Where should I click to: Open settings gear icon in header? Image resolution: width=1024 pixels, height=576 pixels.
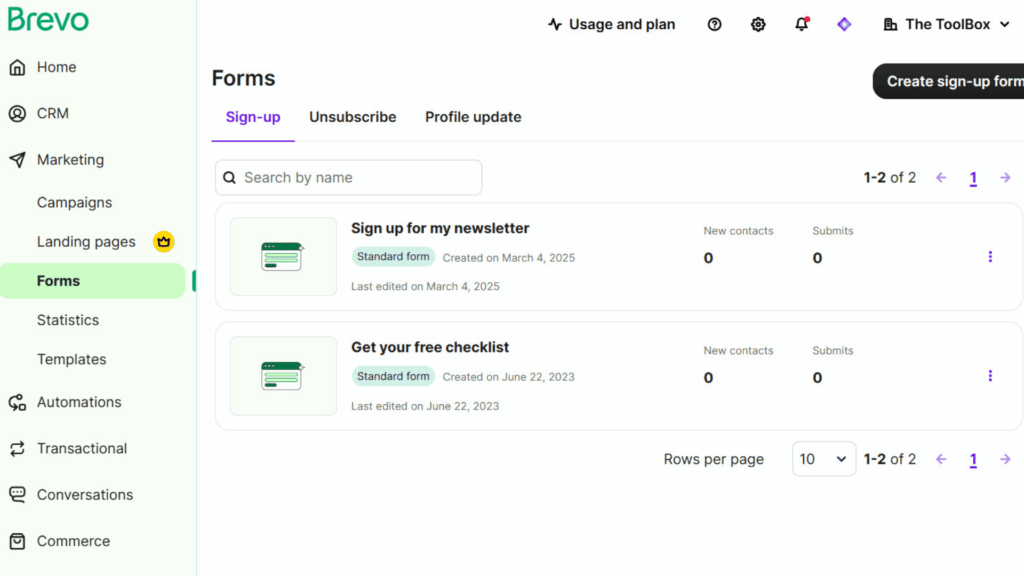[758, 25]
